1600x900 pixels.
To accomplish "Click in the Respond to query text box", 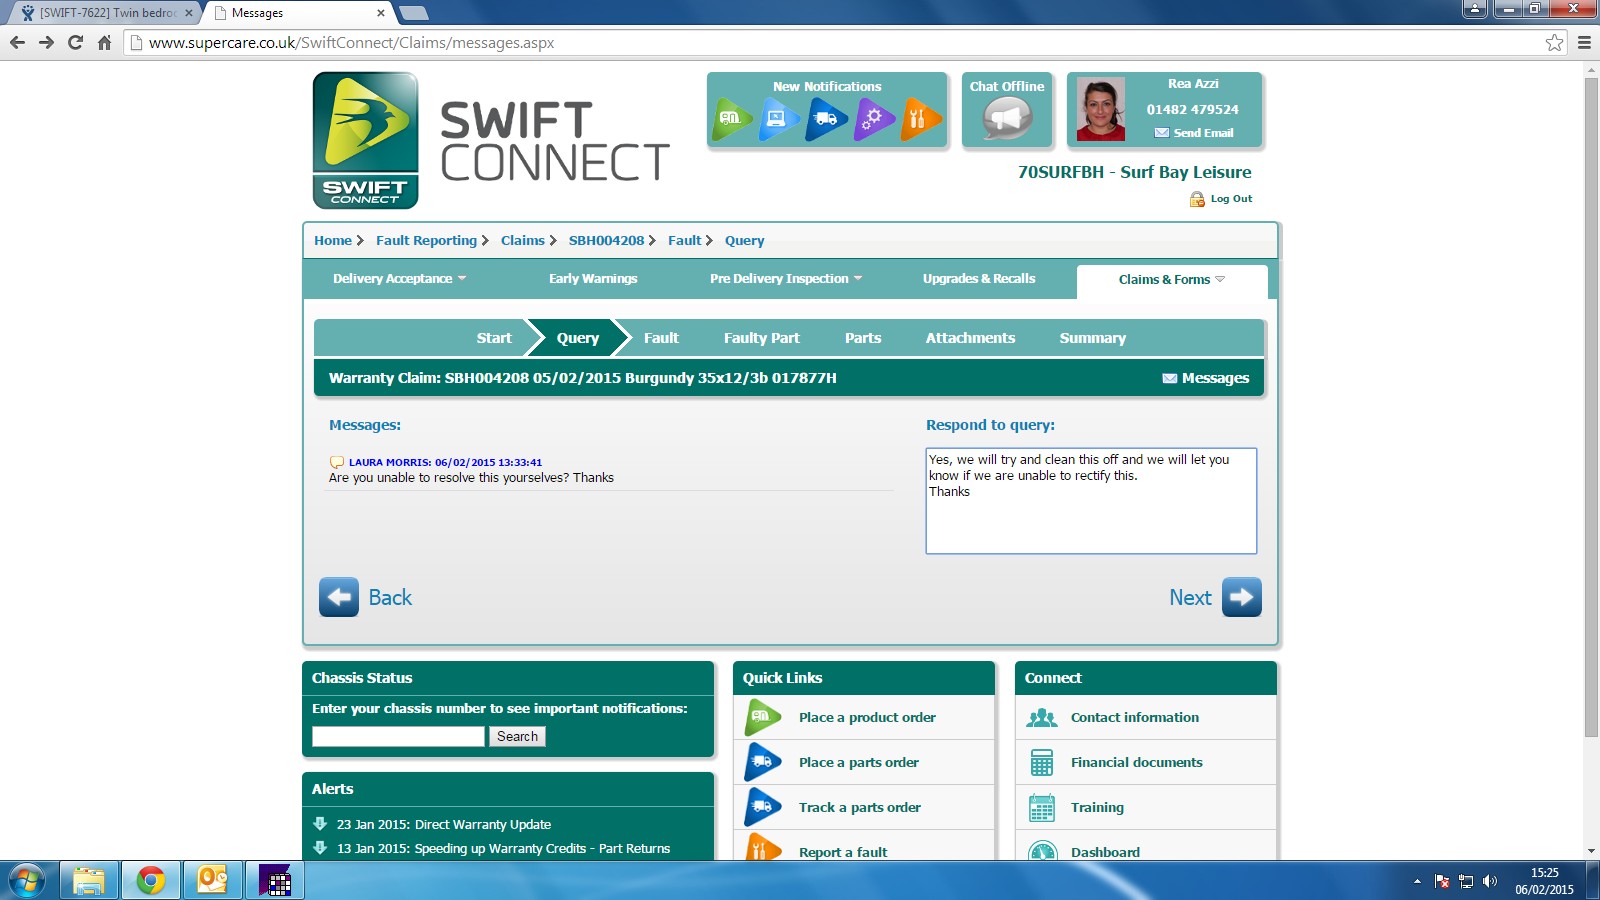I will click(x=1091, y=501).
